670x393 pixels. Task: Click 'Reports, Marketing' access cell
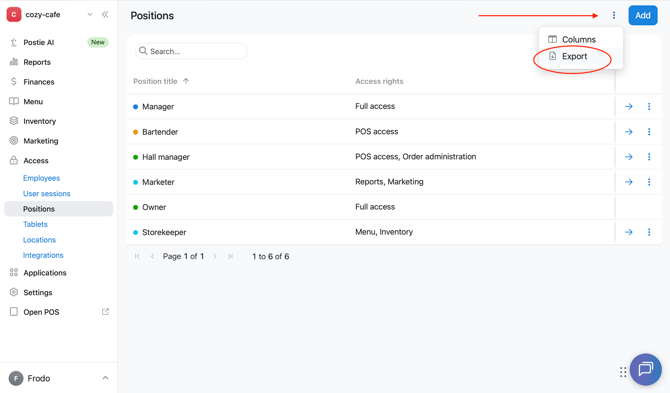click(x=389, y=182)
